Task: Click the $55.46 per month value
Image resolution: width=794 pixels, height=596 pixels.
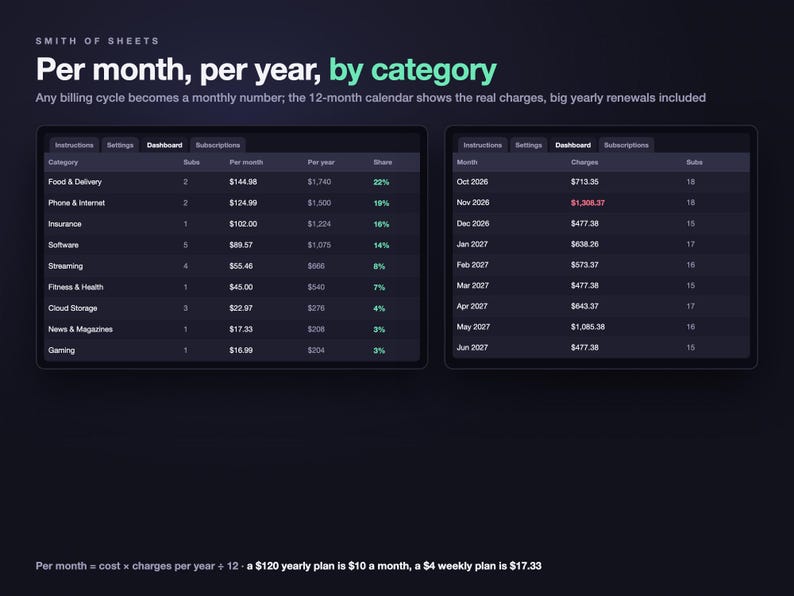Action: click(241, 266)
